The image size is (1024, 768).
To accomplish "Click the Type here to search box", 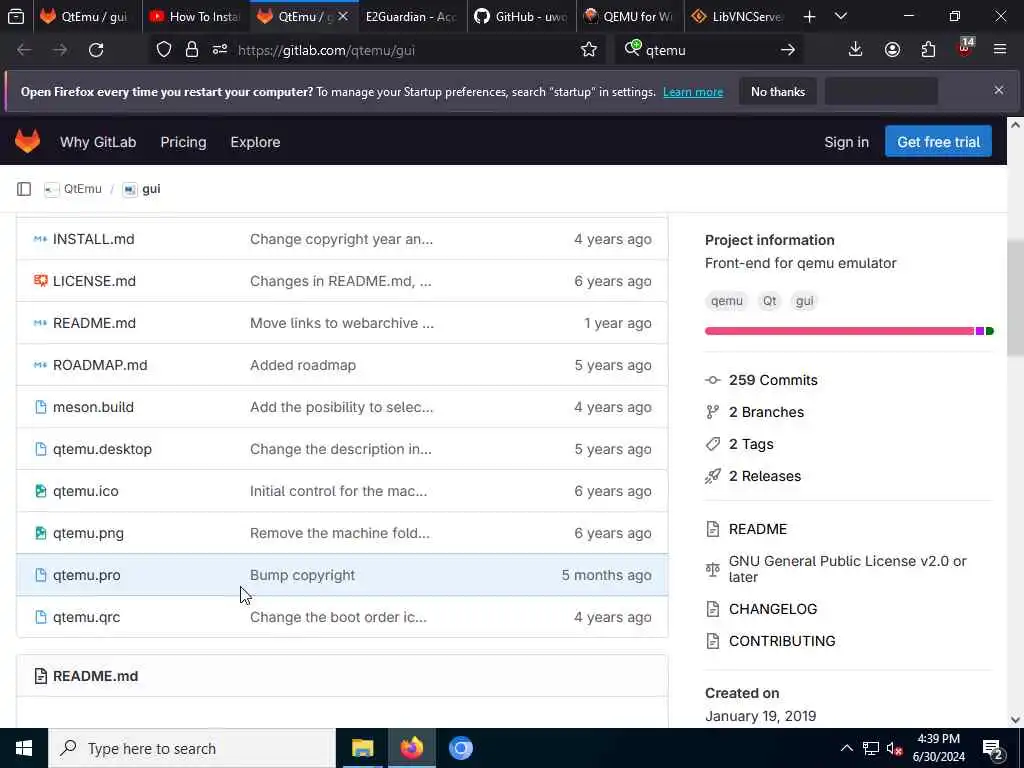I will (192, 748).
